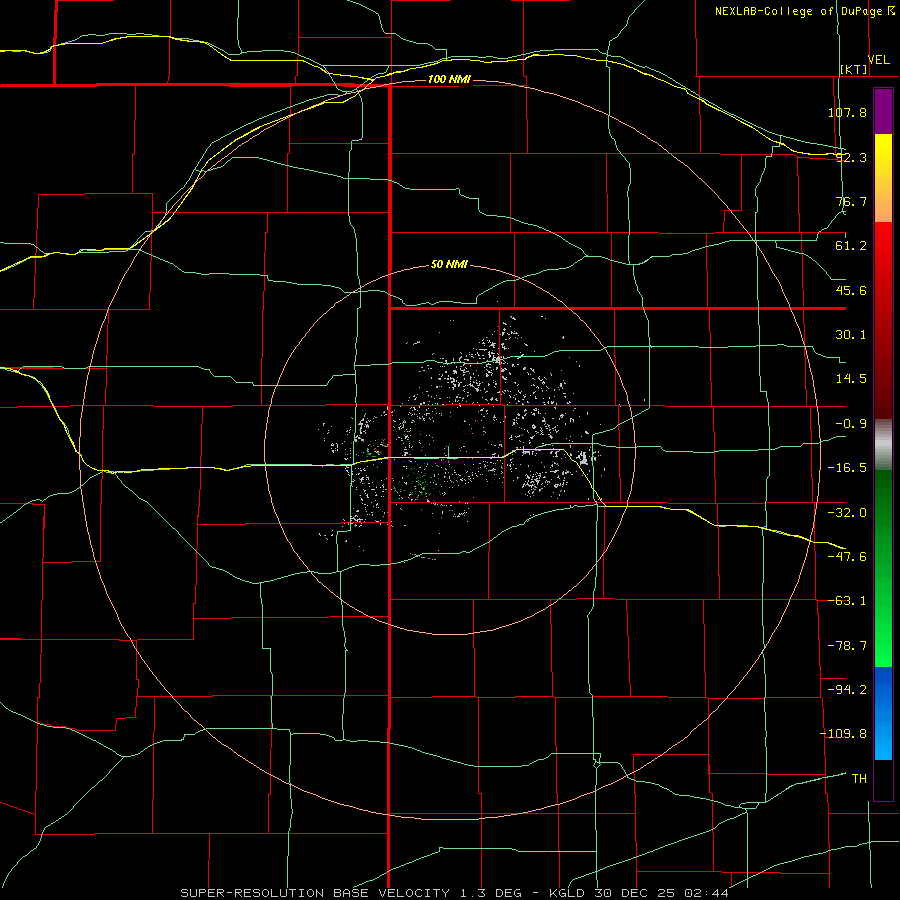Select the -32.0 velocity scale label

point(847,513)
